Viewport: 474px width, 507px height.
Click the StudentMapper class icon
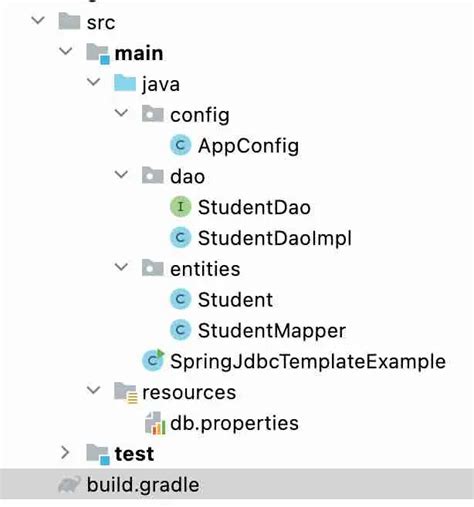(180, 330)
